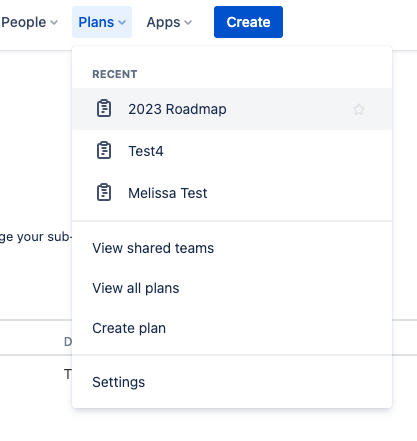Image resolution: width=417 pixels, height=441 pixels.
Task: Collapse the Plans dropdown menu
Action: [102, 22]
